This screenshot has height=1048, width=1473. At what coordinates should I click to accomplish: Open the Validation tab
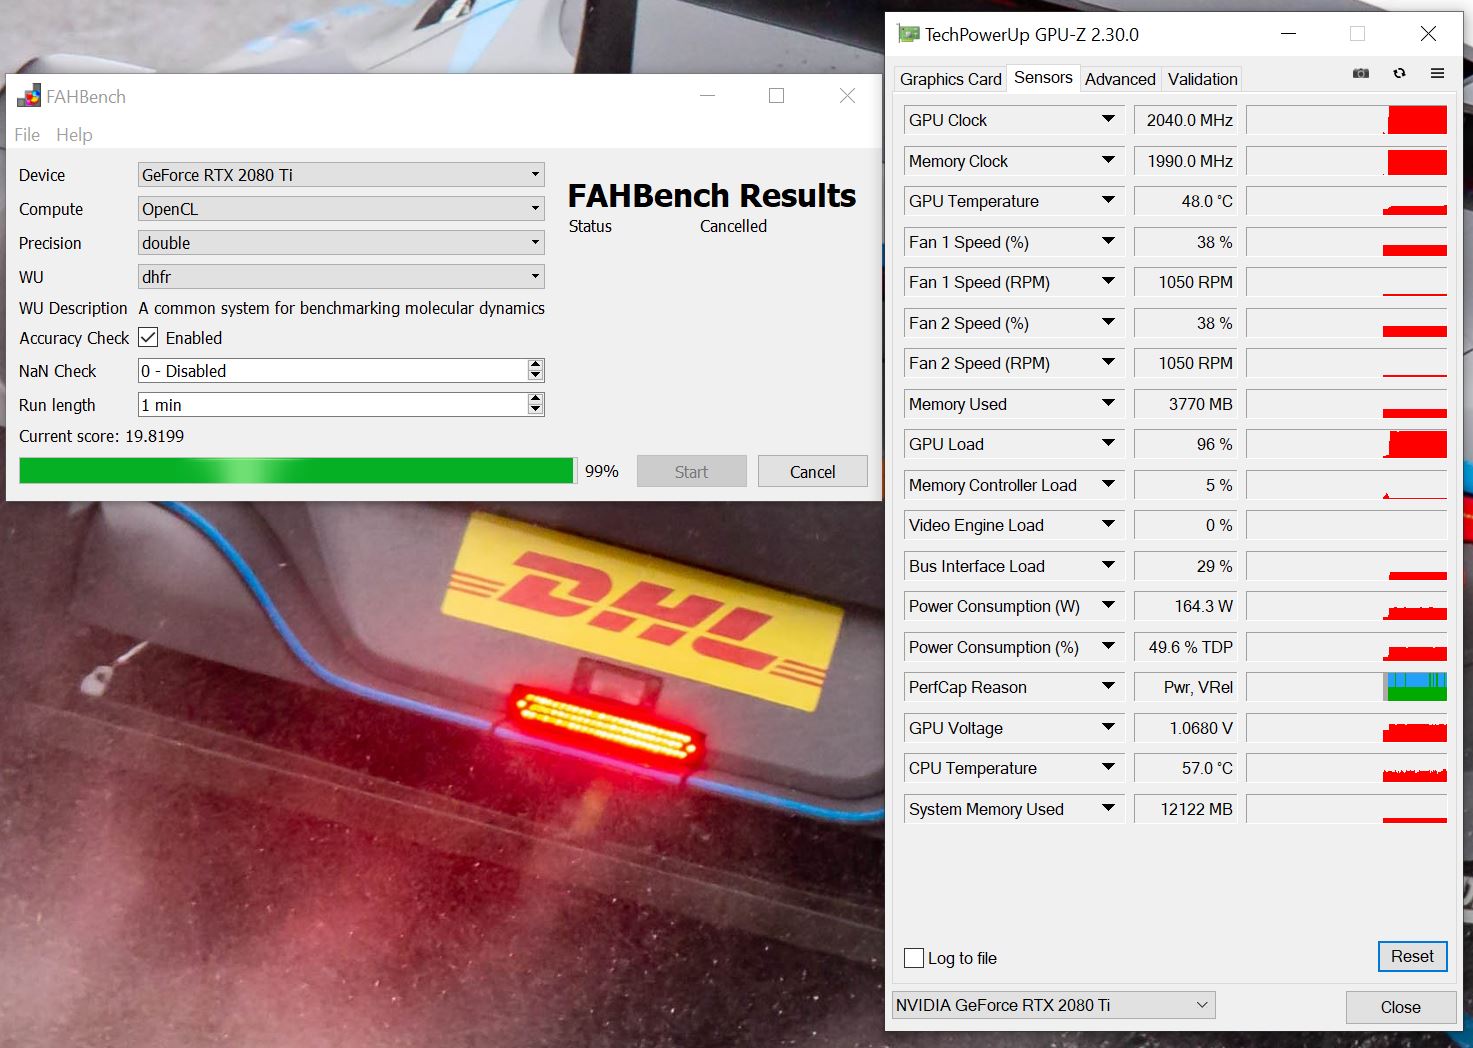point(1202,79)
